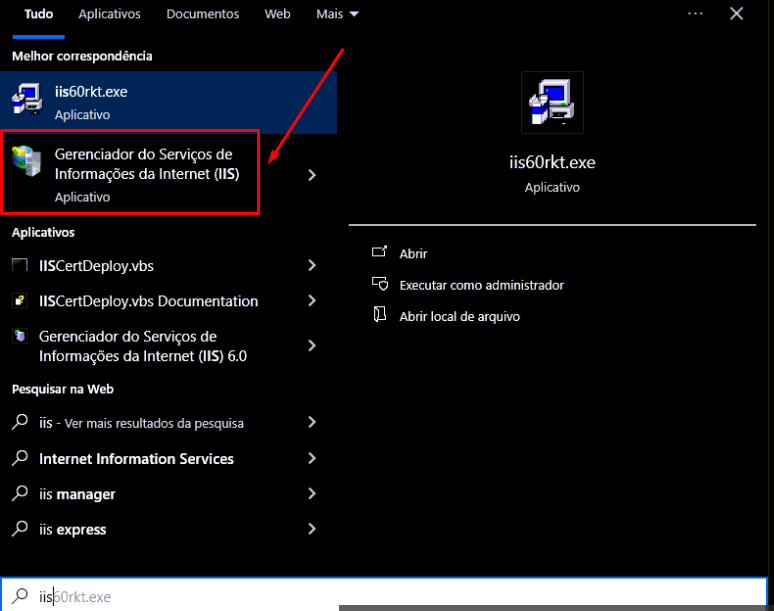Click iis60rkt.exe title in preview pane

coord(552,162)
